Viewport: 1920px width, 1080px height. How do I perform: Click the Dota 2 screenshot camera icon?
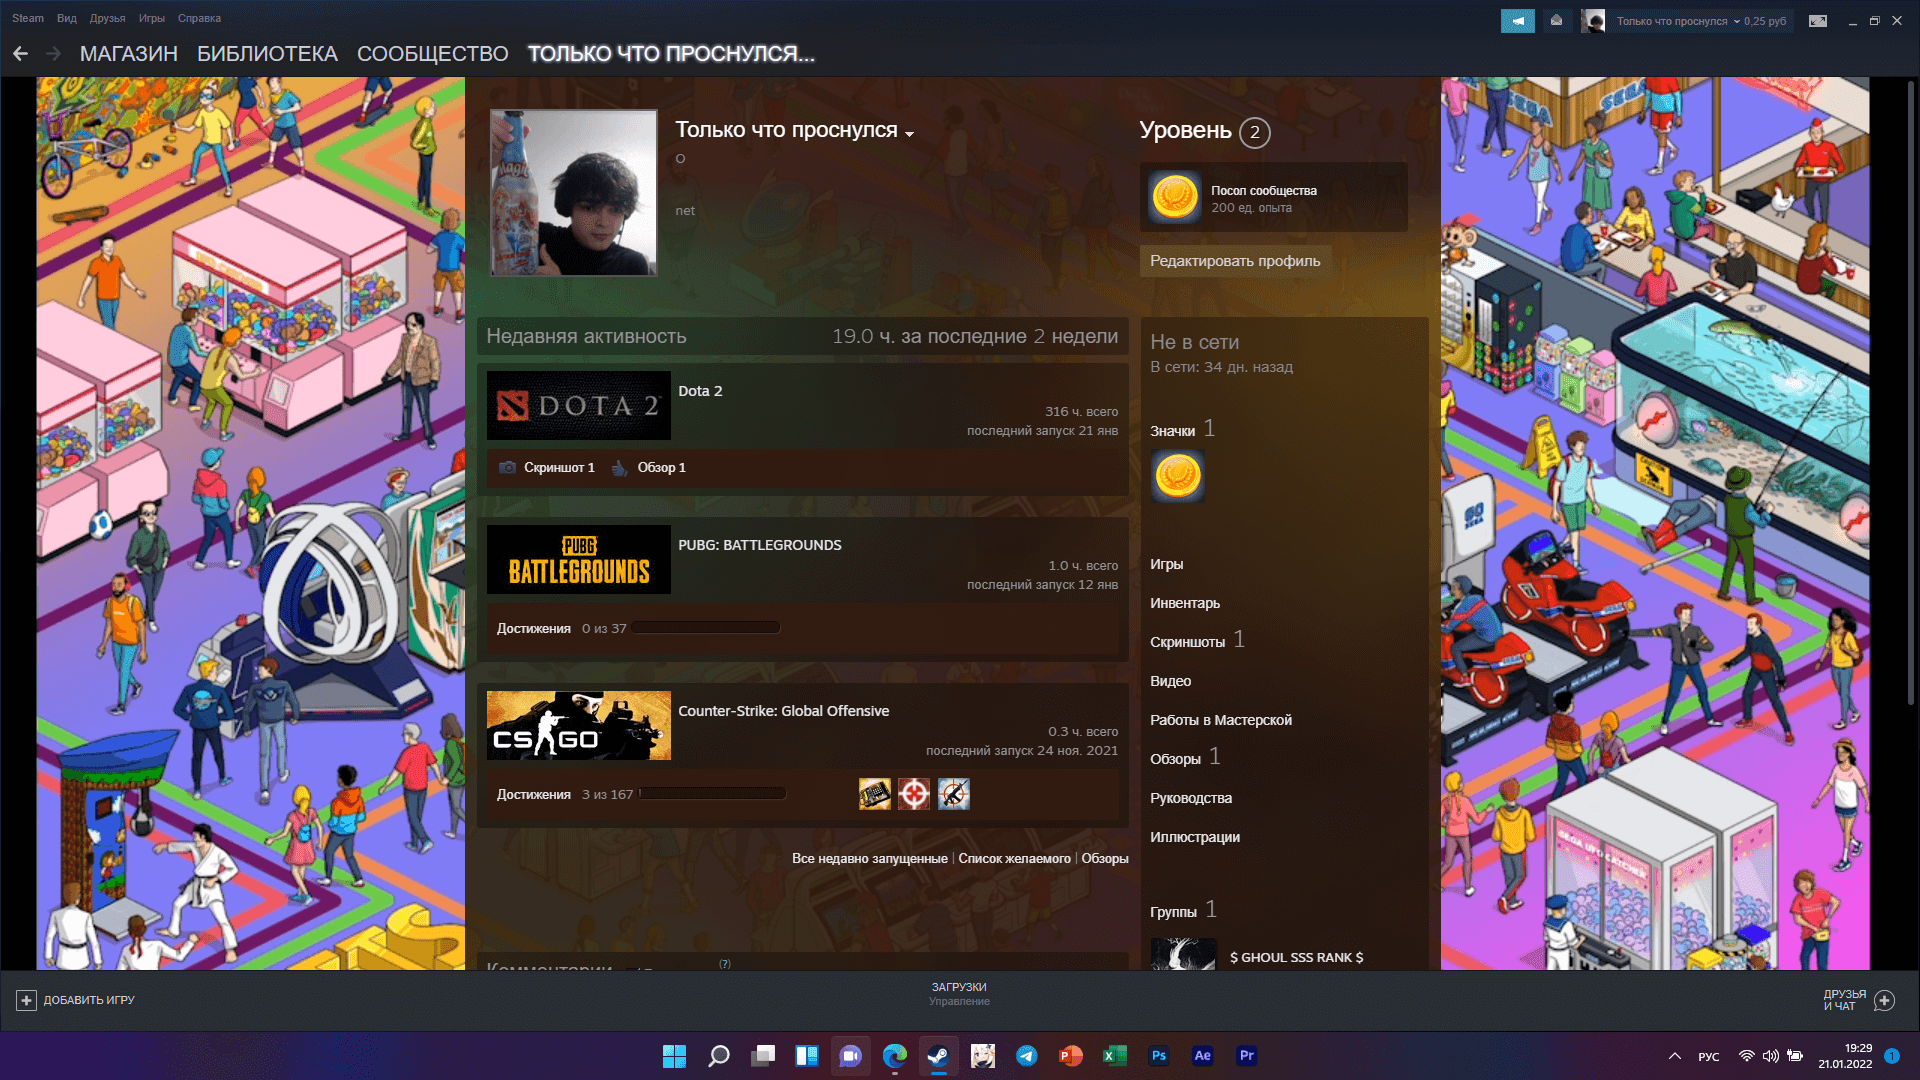(x=508, y=468)
